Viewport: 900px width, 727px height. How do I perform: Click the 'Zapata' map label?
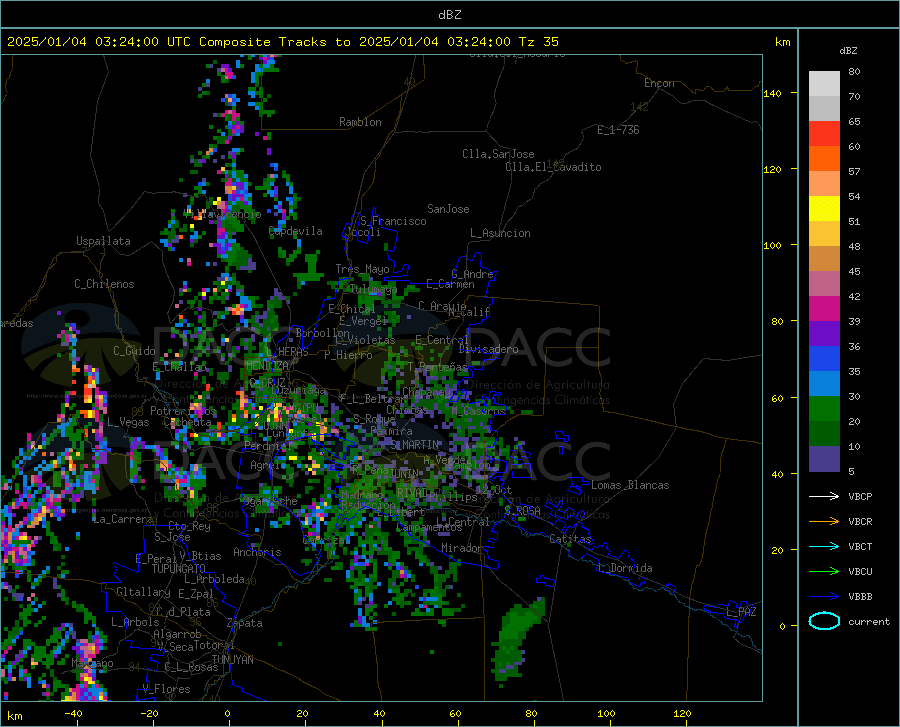245,623
